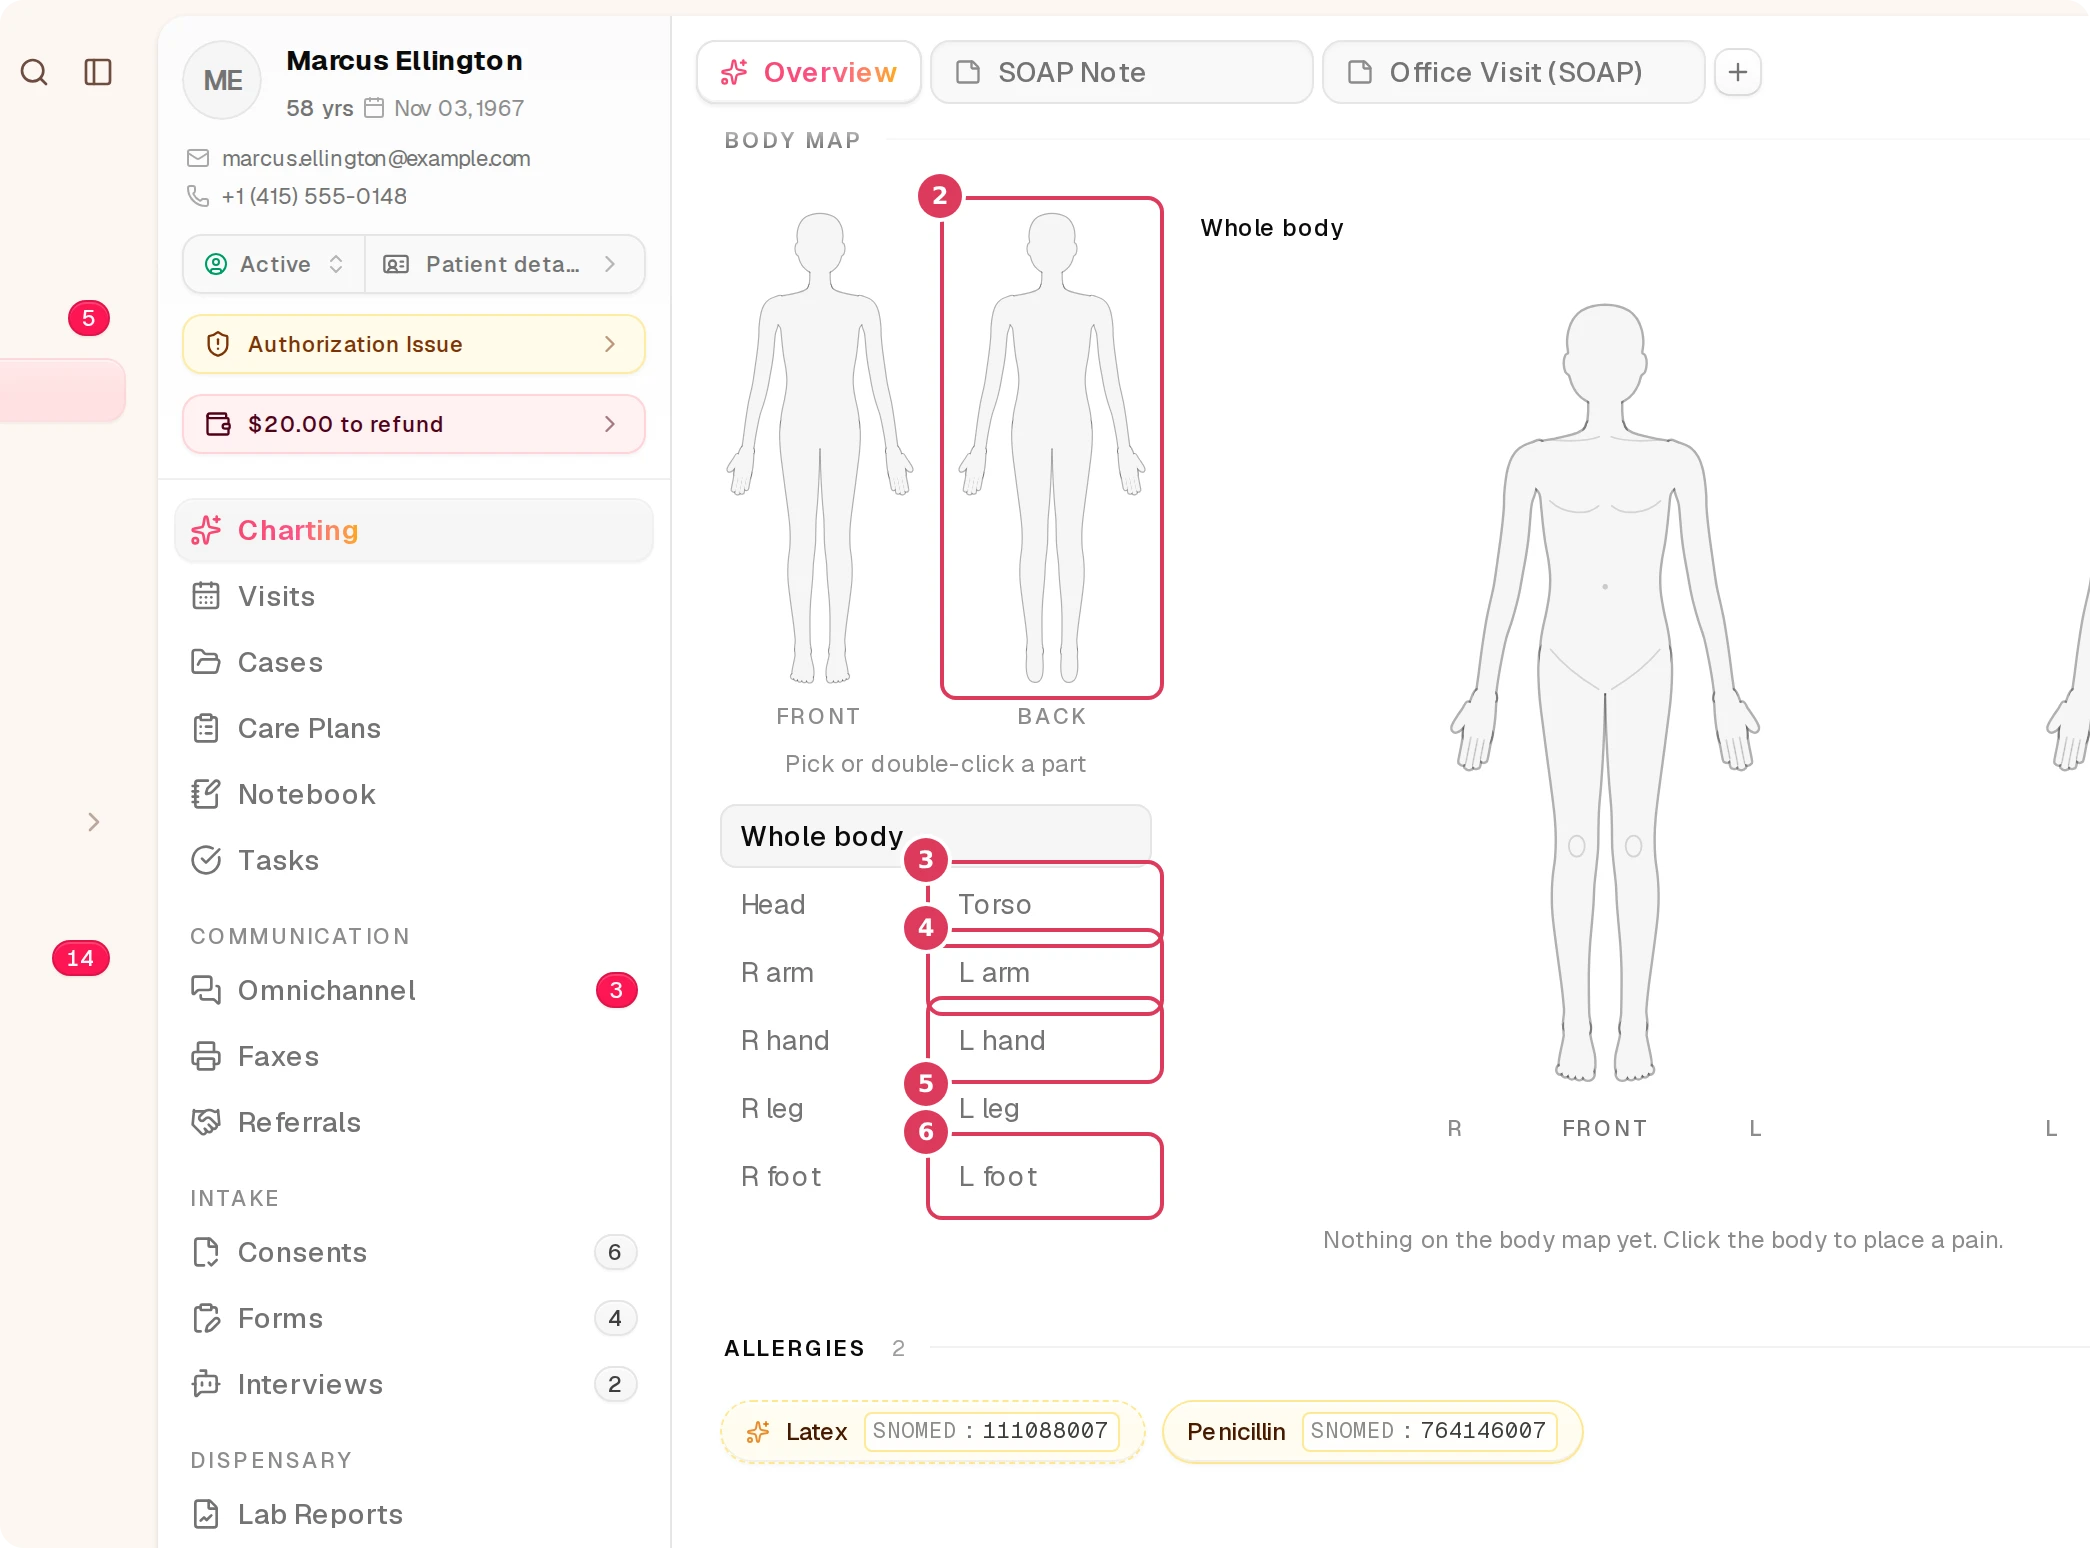Open the Visits calendar icon
The height and width of the screenshot is (1548, 2090).
(x=206, y=596)
